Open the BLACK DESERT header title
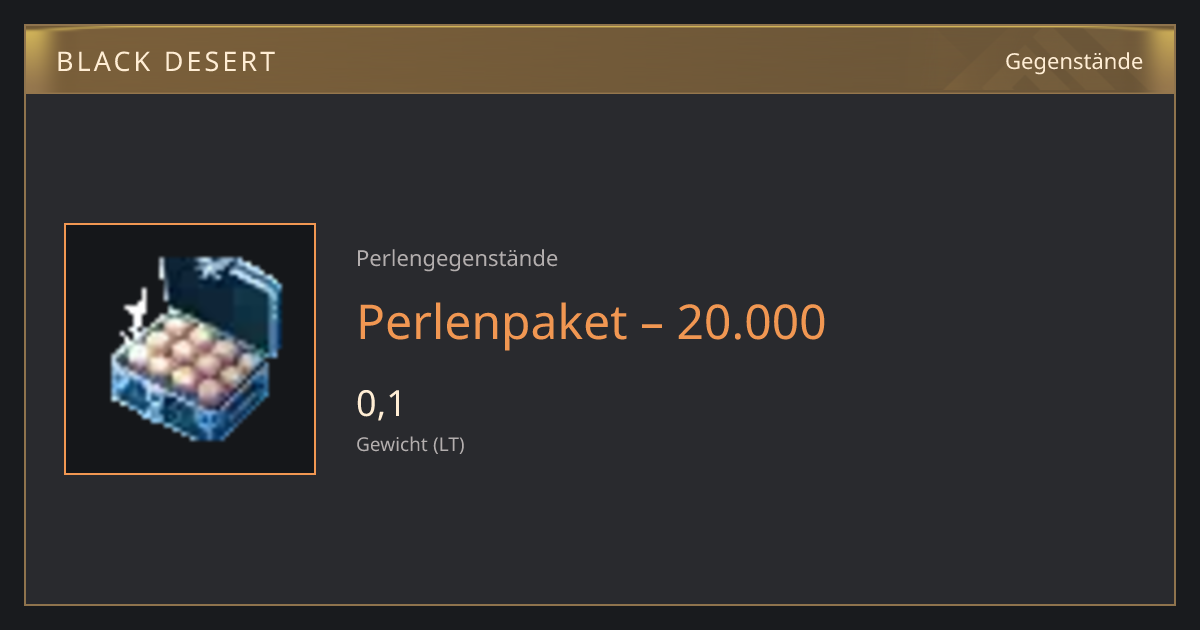 (x=166, y=62)
